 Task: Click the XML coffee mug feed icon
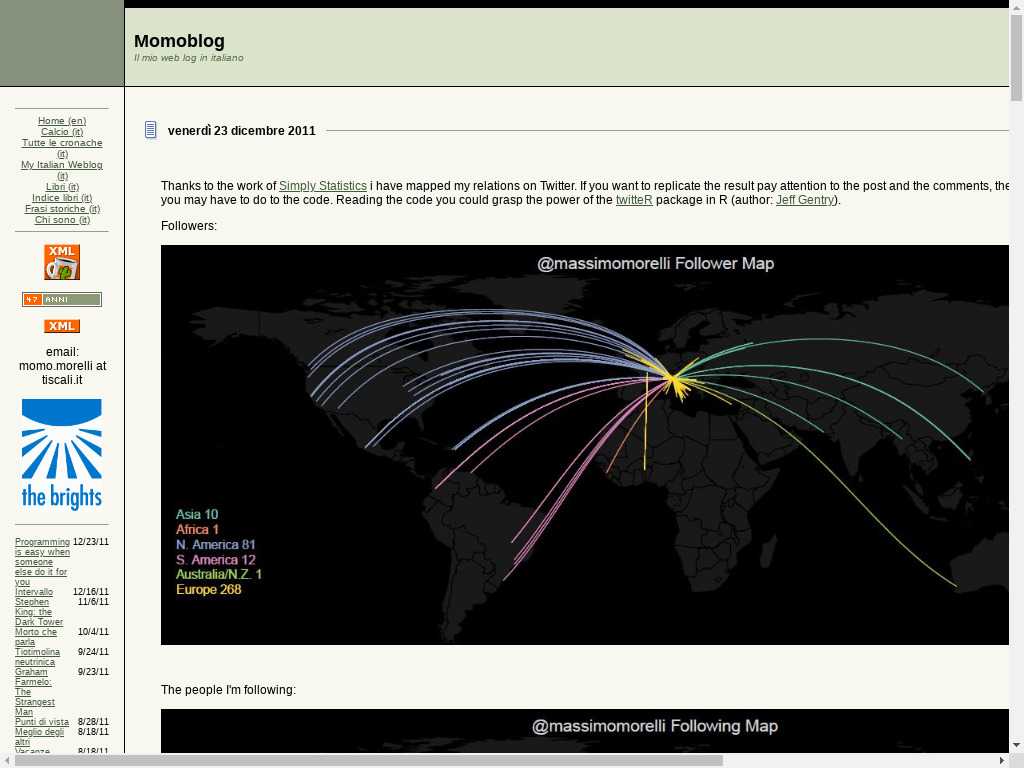62,262
